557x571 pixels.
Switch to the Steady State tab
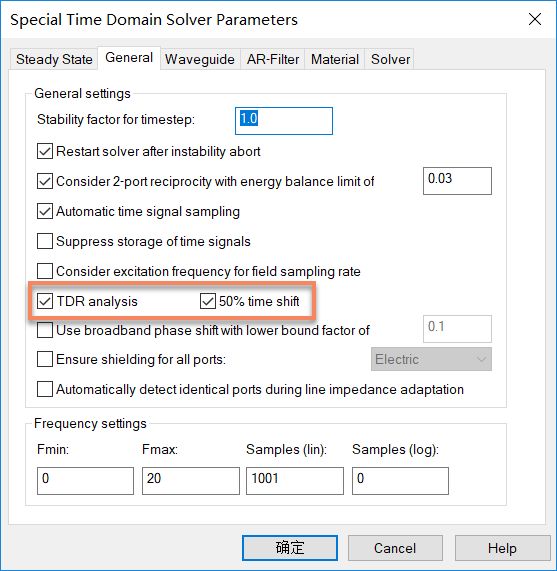click(54, 59)
